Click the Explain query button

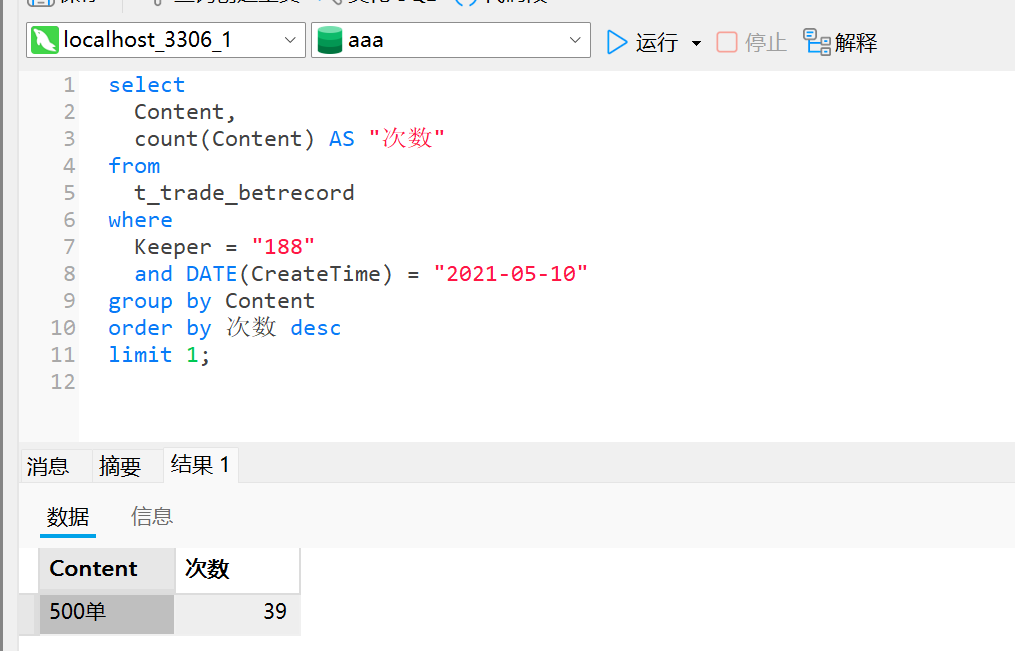(840, 43)
